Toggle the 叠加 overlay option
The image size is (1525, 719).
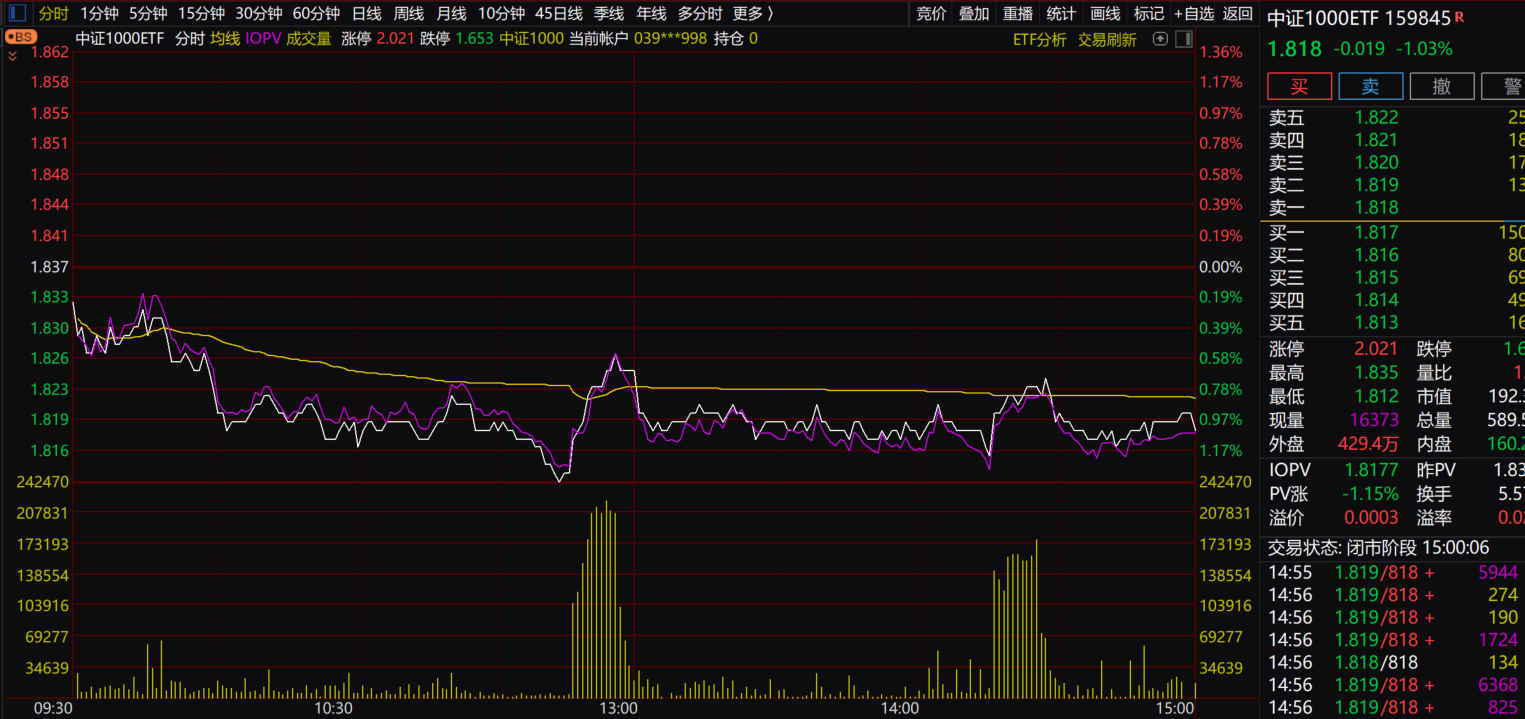(x=974, y=14)
